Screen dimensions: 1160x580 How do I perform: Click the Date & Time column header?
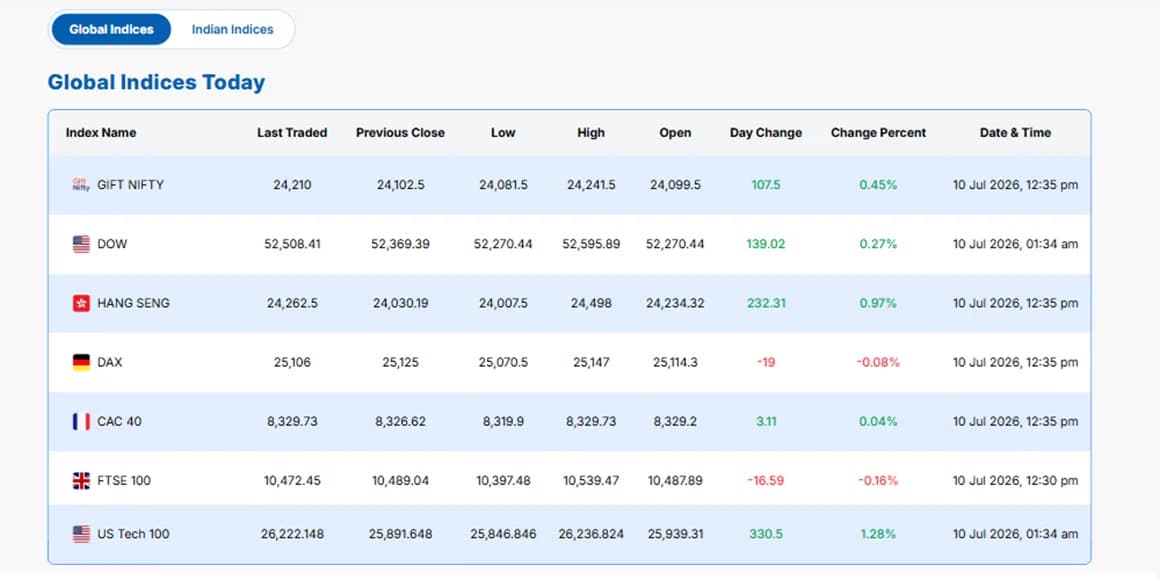[1015, 133]
